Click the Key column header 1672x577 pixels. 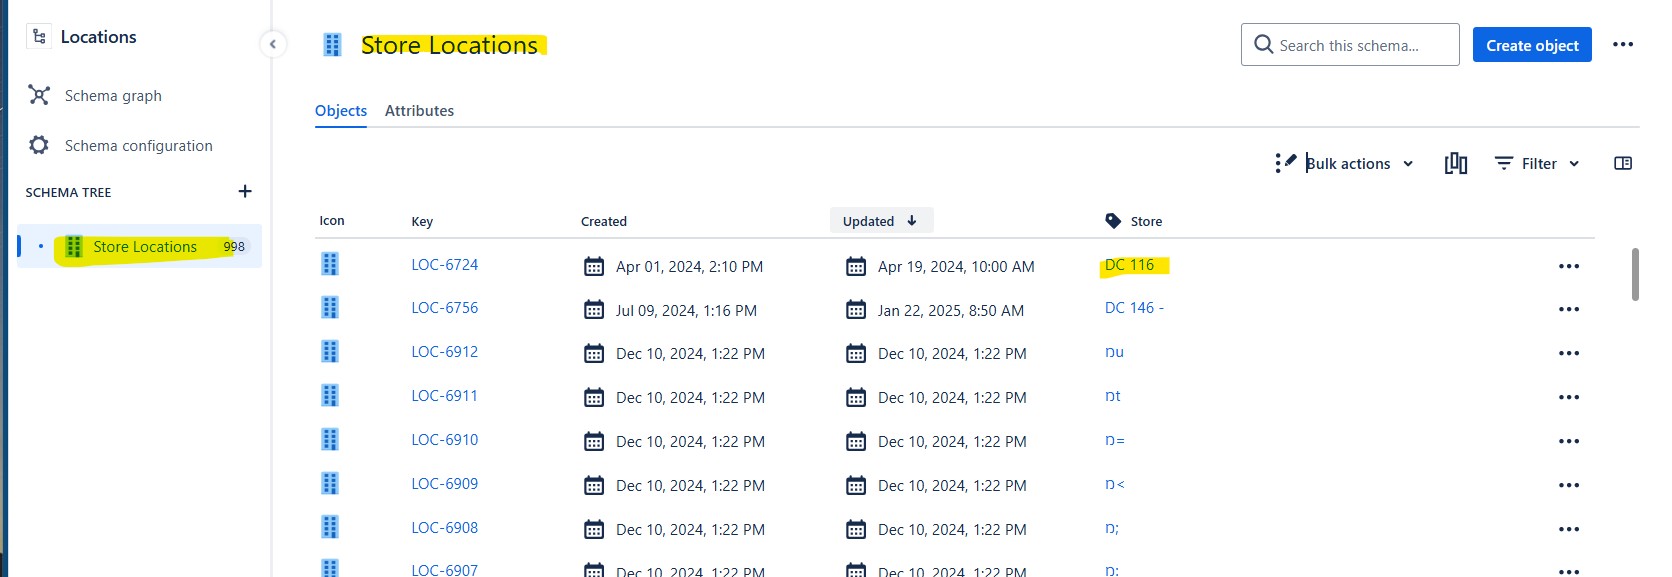tap(422, 221)
